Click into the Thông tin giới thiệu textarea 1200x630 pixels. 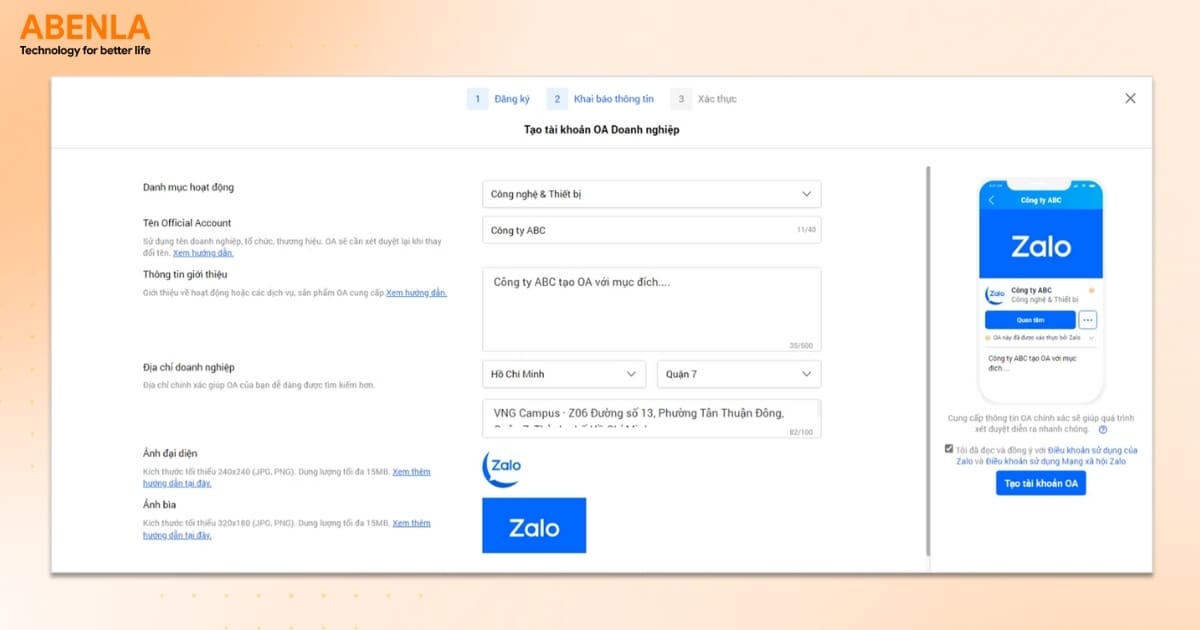(x=651, y=309)
